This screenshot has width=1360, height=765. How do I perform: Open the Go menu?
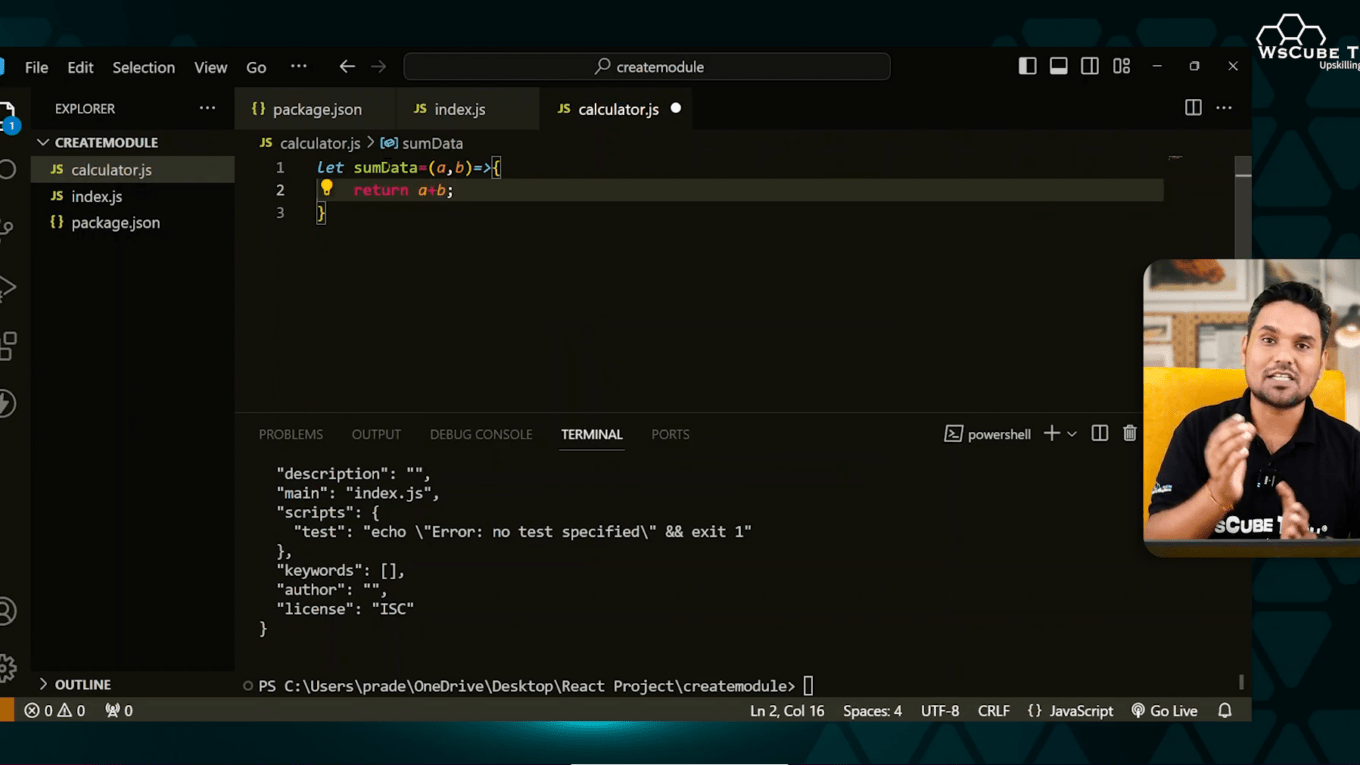point(256,67)
